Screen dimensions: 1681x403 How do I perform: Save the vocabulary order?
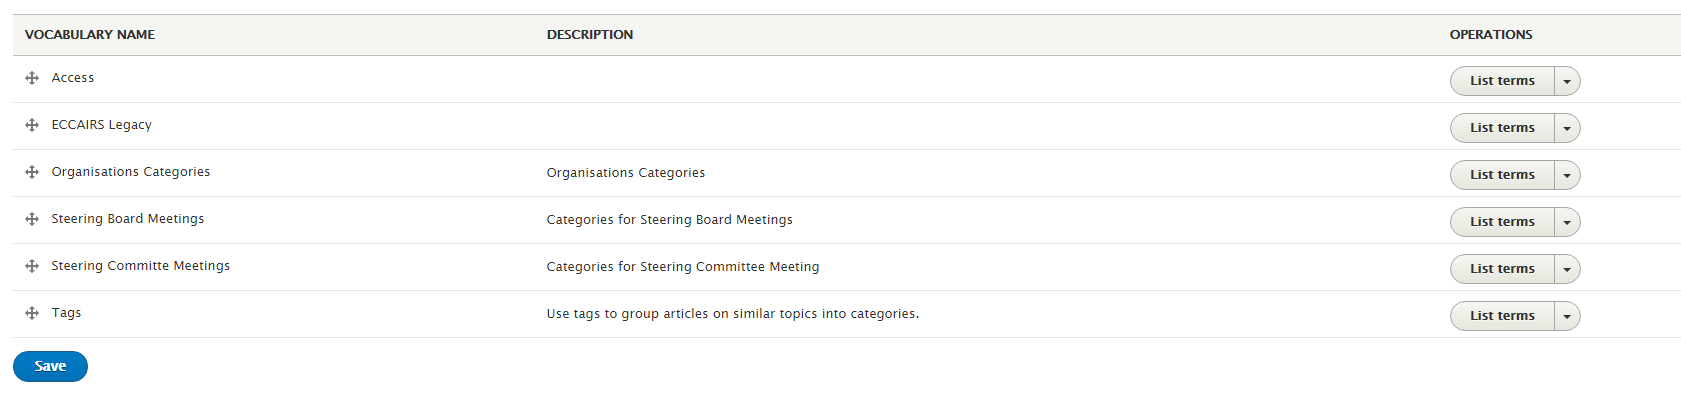point(50,366)
